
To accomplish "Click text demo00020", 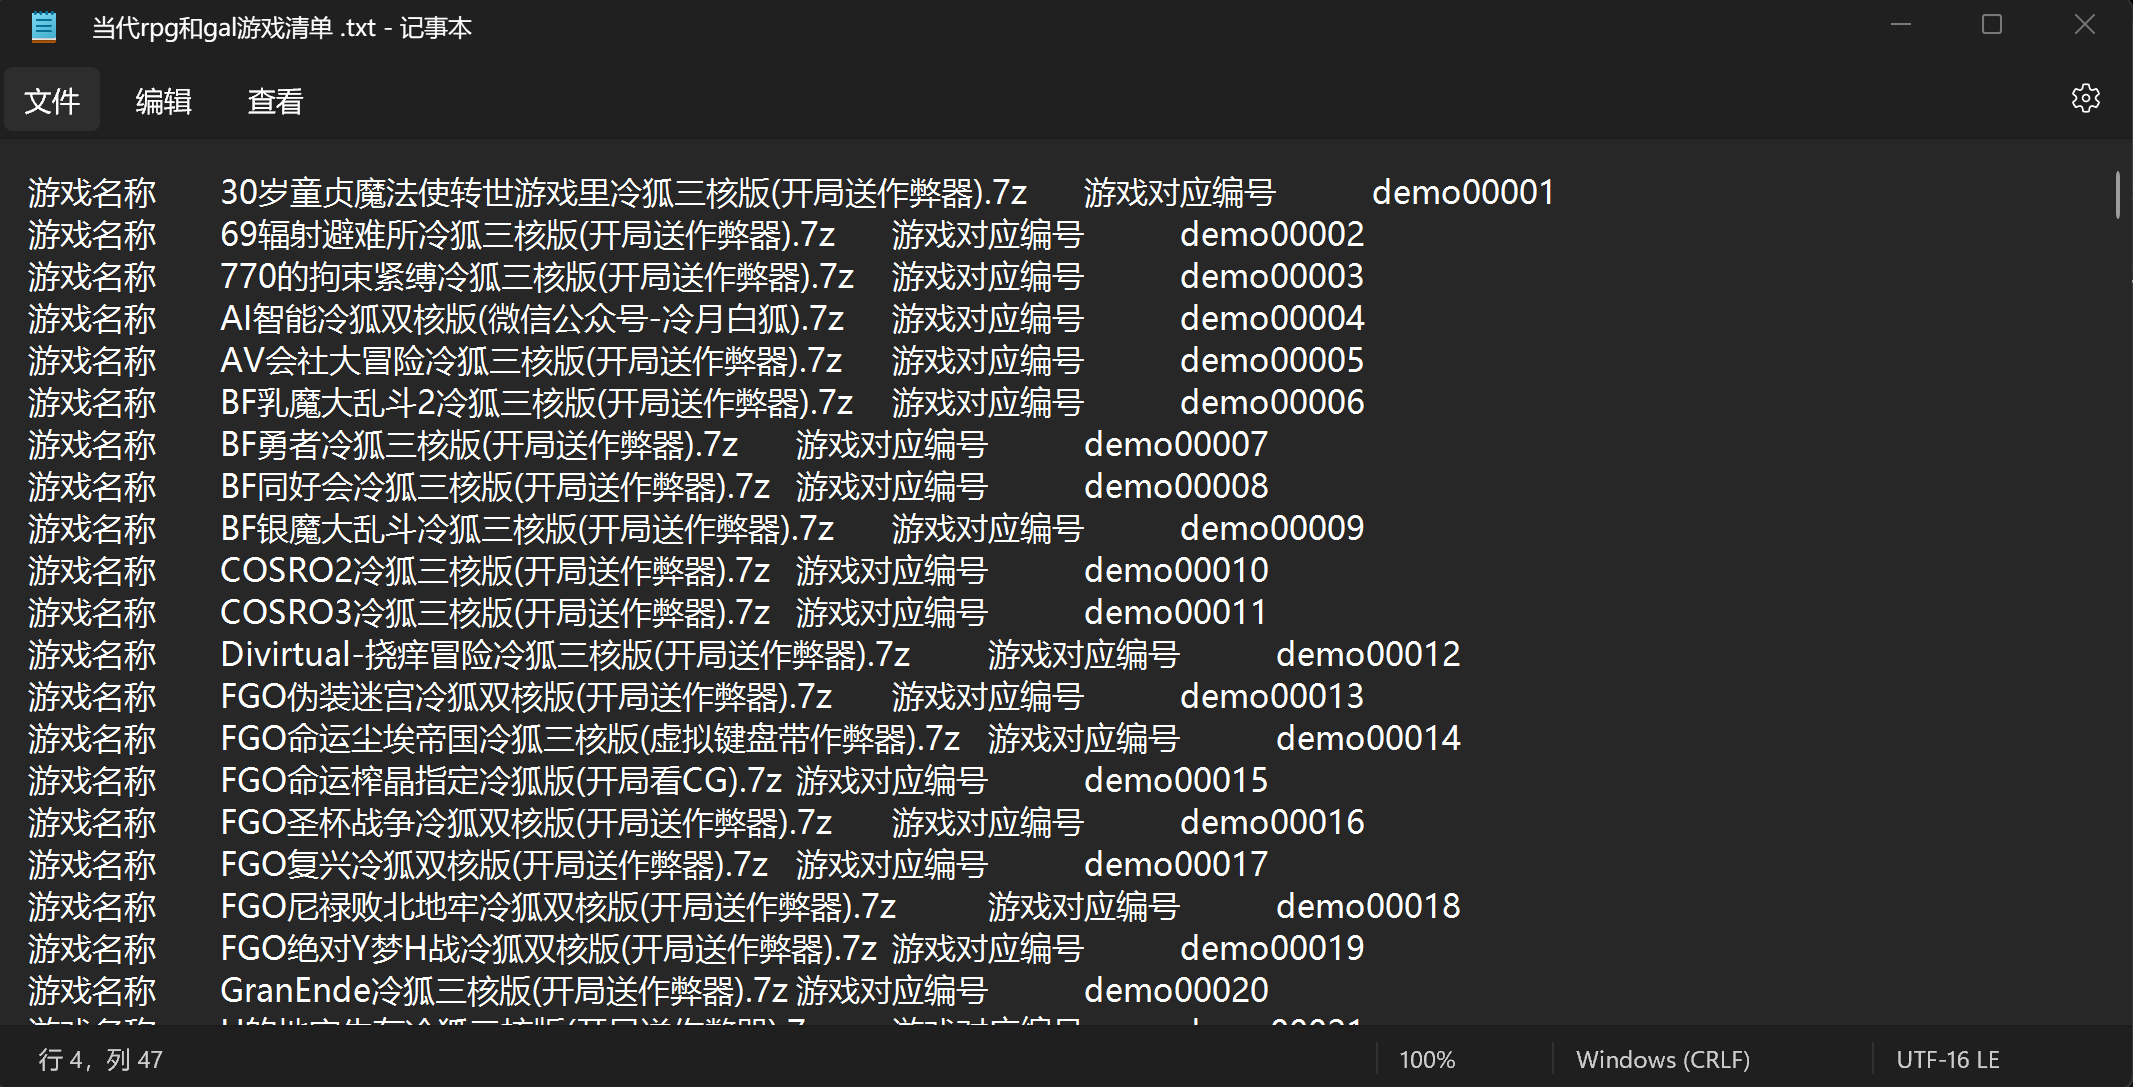I will coord(1176,990).
